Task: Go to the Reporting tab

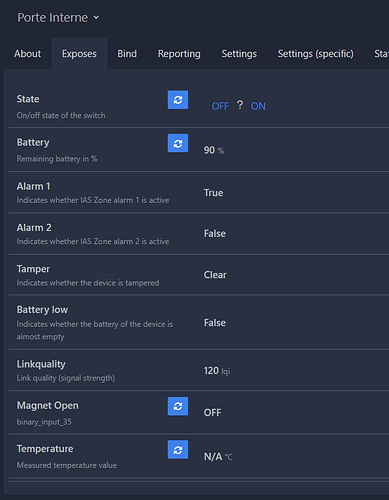Action: pyautogui.click(x=179, y=54)
